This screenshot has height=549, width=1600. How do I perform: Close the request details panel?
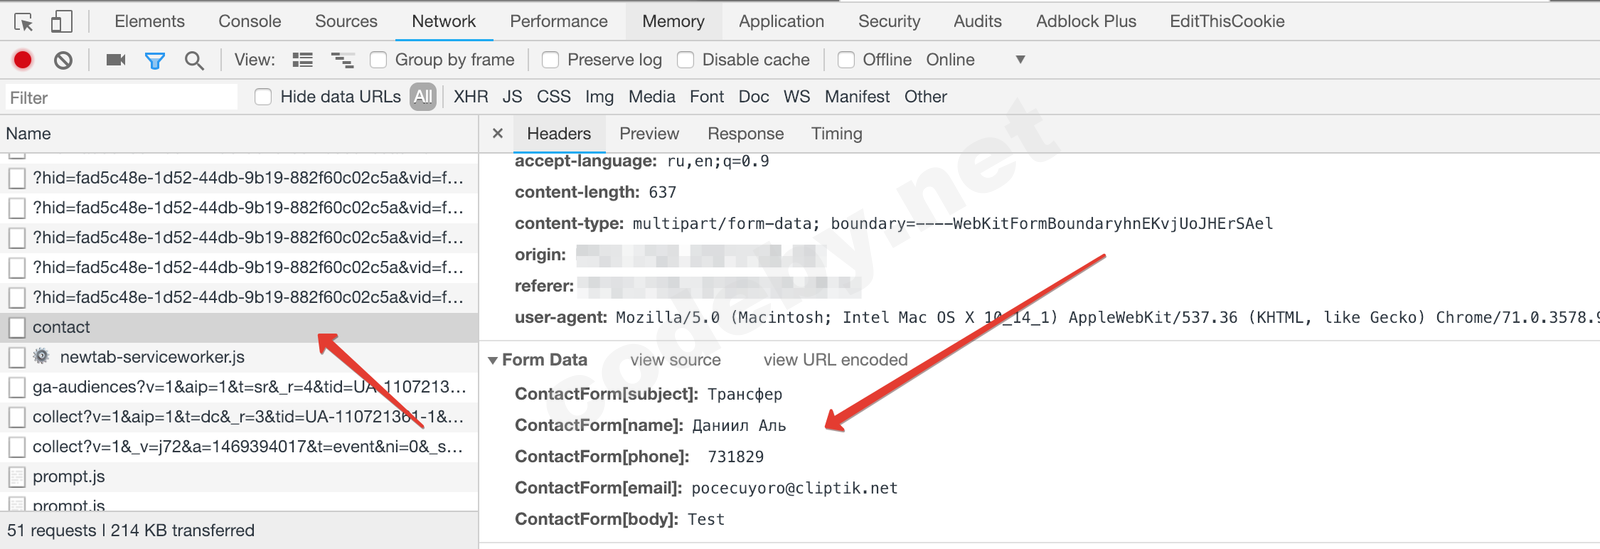pos(497,133)
